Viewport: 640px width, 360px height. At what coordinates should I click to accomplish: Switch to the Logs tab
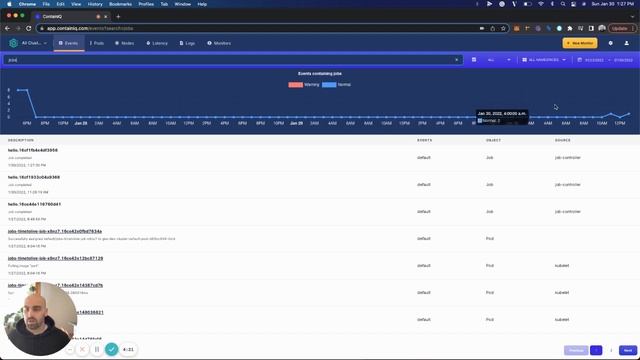tap(187, 43)
